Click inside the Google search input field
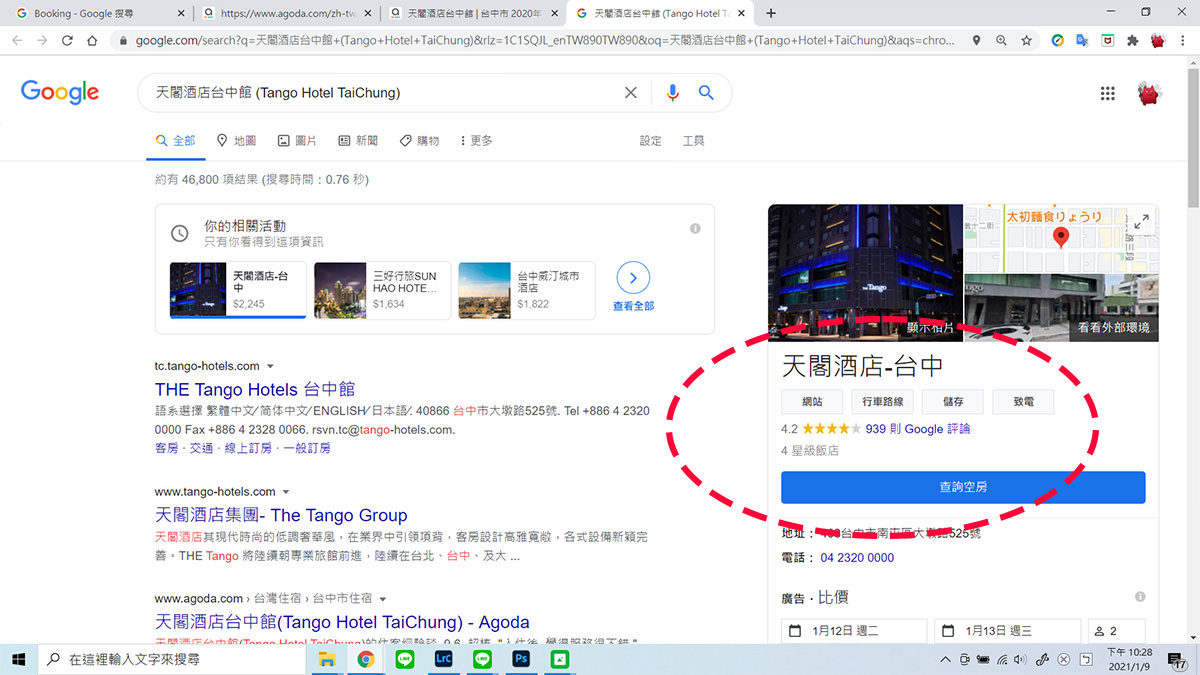The width and height of the screenshot is (1200, 675). click(400, 92)
